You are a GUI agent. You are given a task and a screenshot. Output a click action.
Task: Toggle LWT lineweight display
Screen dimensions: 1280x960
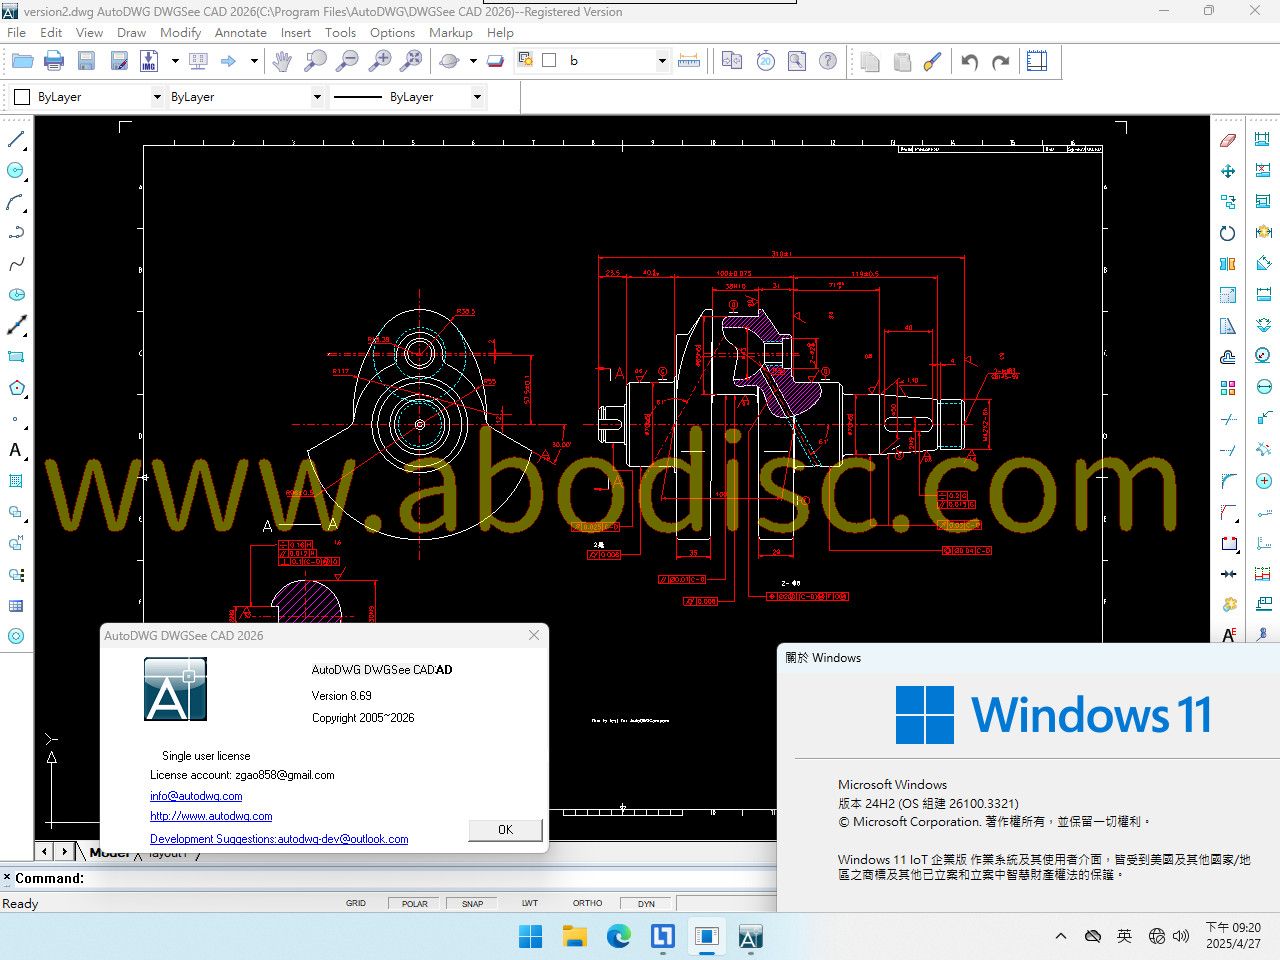[x=530, y=903]
